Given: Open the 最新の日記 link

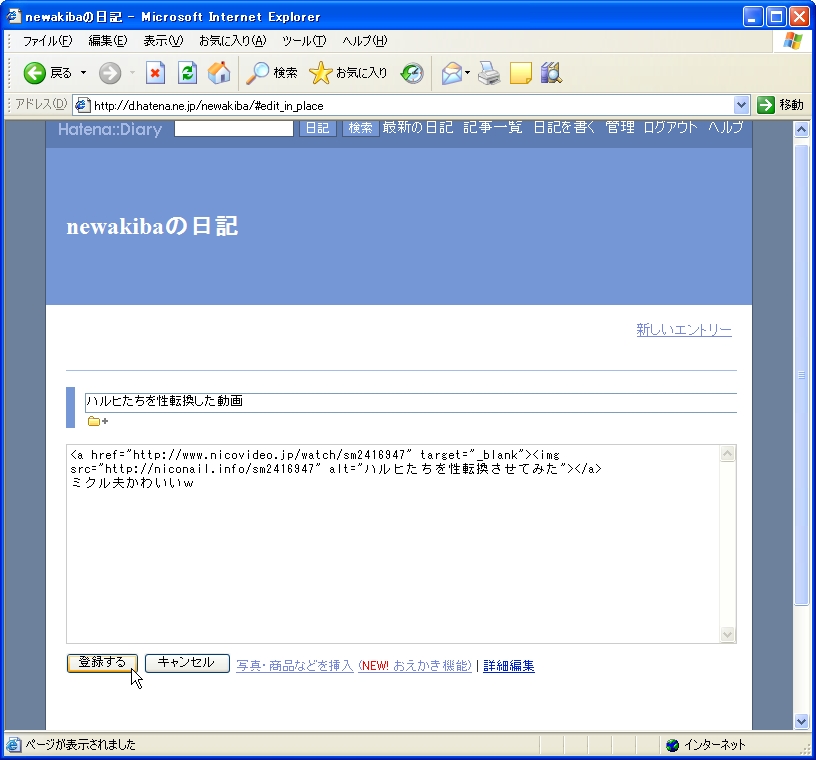Looking at the screenshot, I should click(417, 128).
